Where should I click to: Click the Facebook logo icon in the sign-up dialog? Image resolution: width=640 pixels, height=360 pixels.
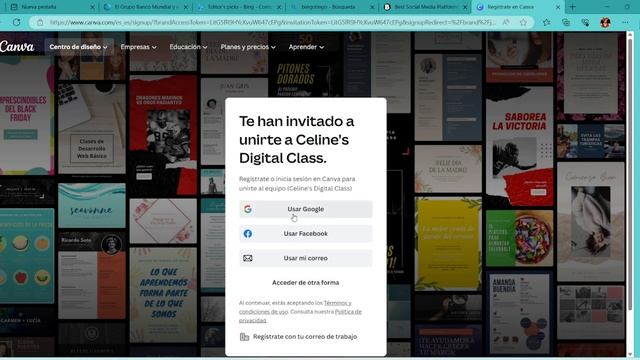[x=248, y=233]
